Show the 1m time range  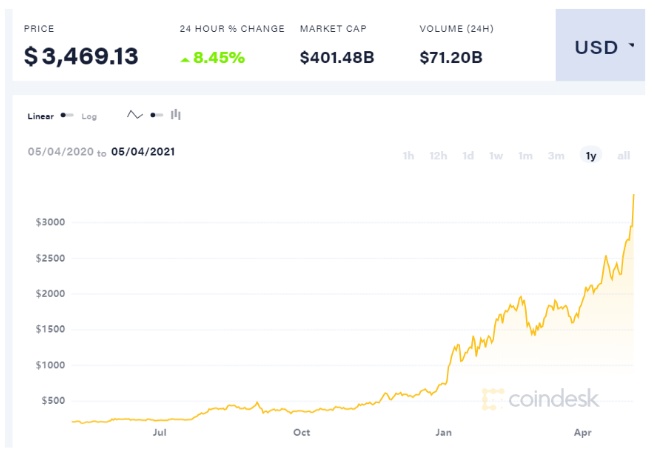click(x=526, y=156)
